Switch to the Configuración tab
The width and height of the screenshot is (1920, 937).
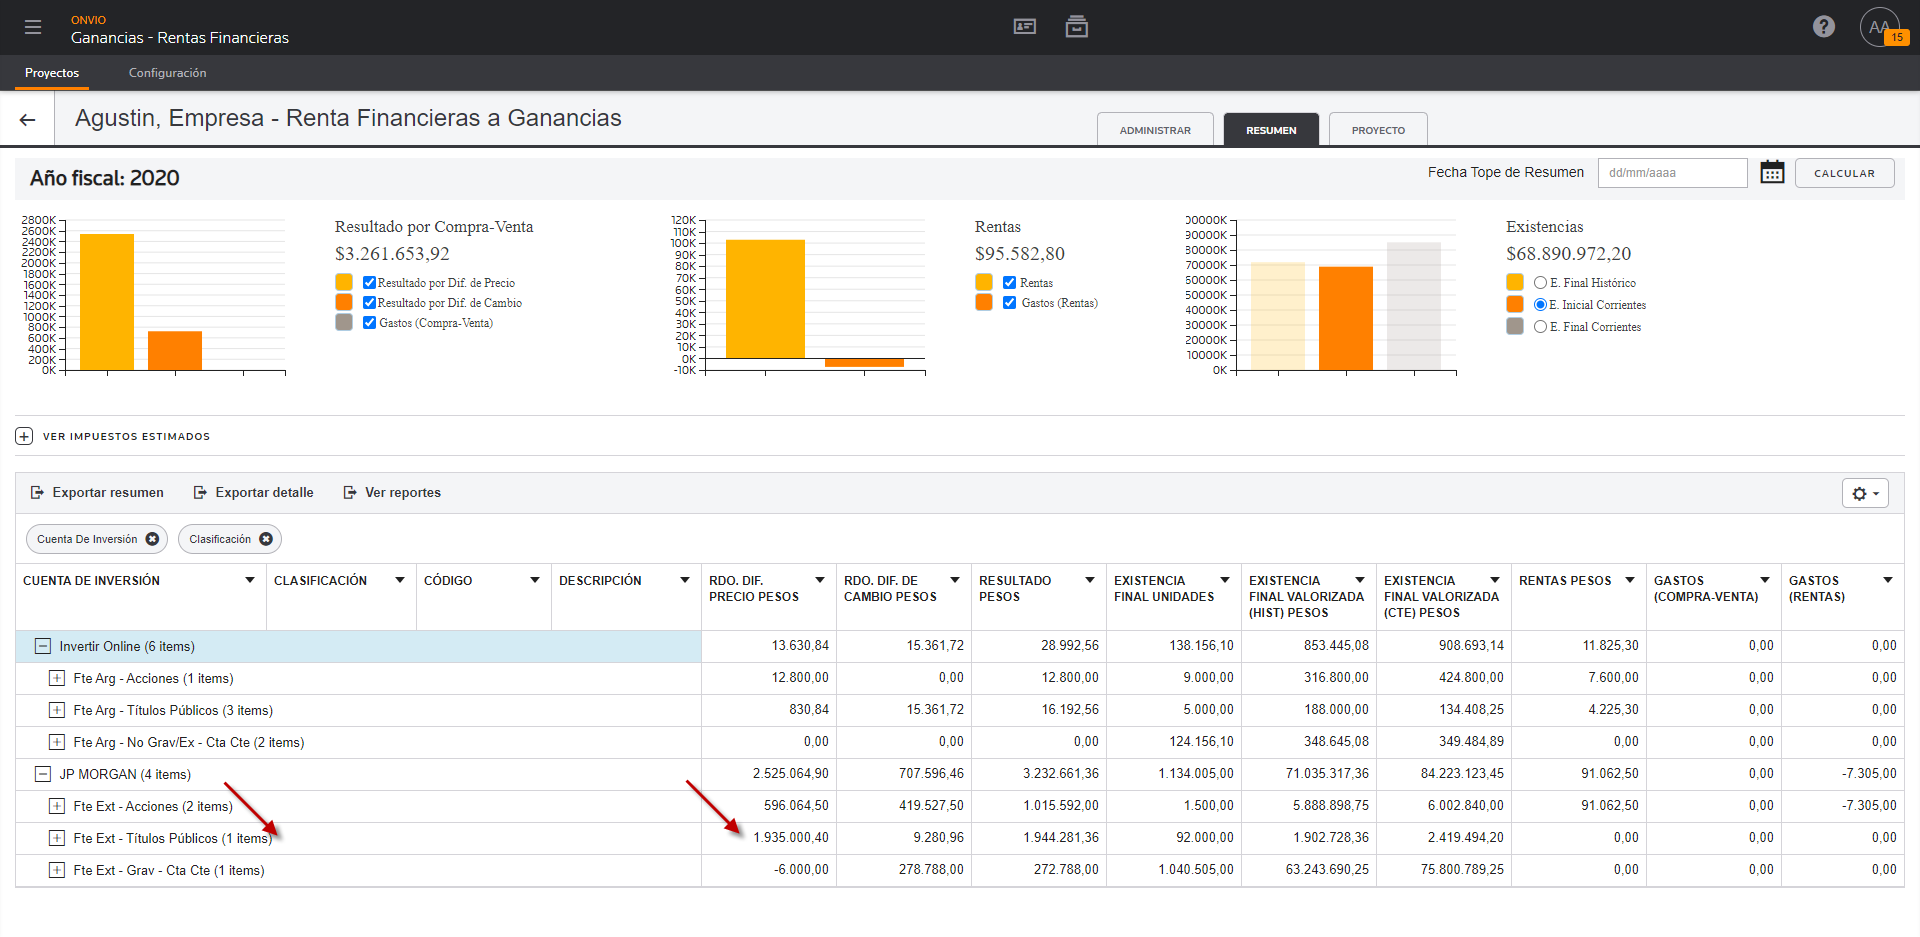[x=167, y=73]
